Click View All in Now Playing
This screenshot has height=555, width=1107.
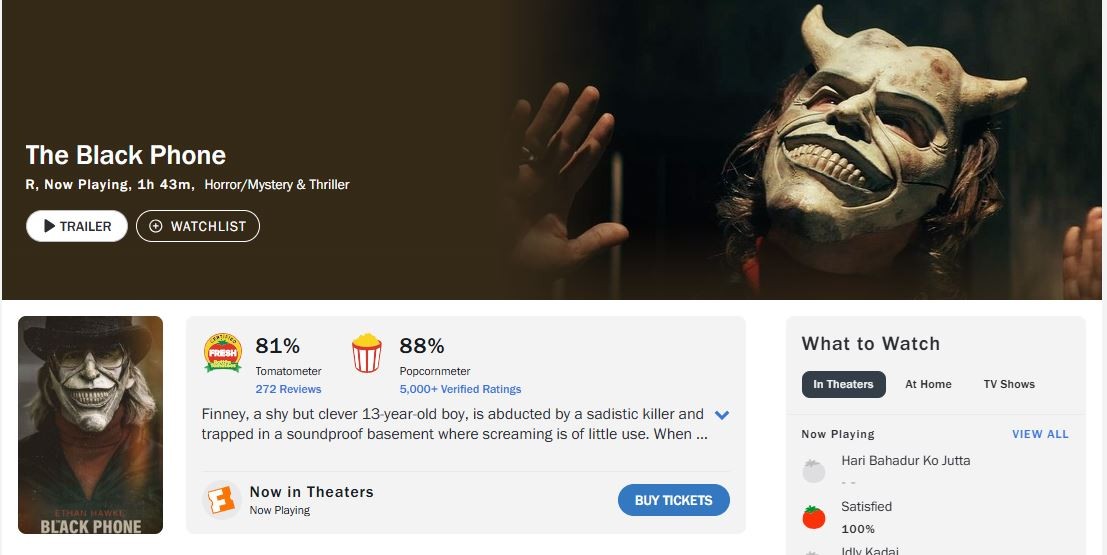(x=1040, y=434)
